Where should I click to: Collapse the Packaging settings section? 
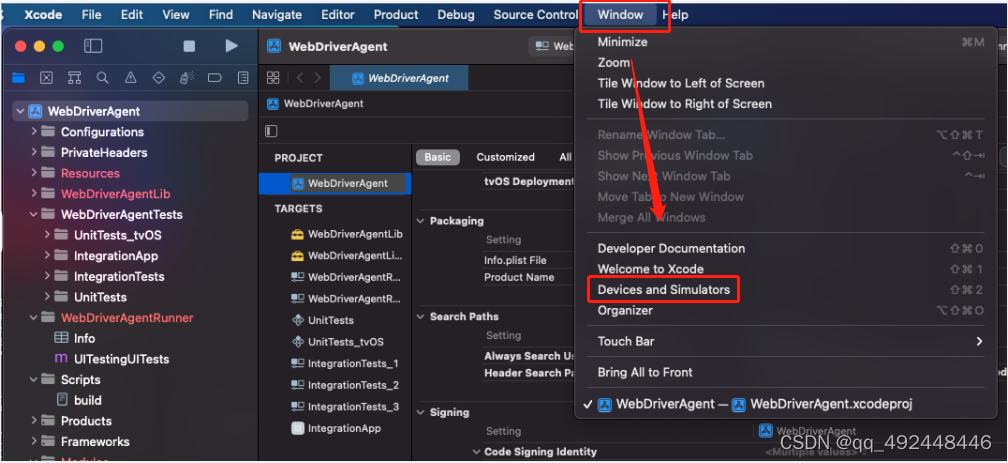click(420, 221)
